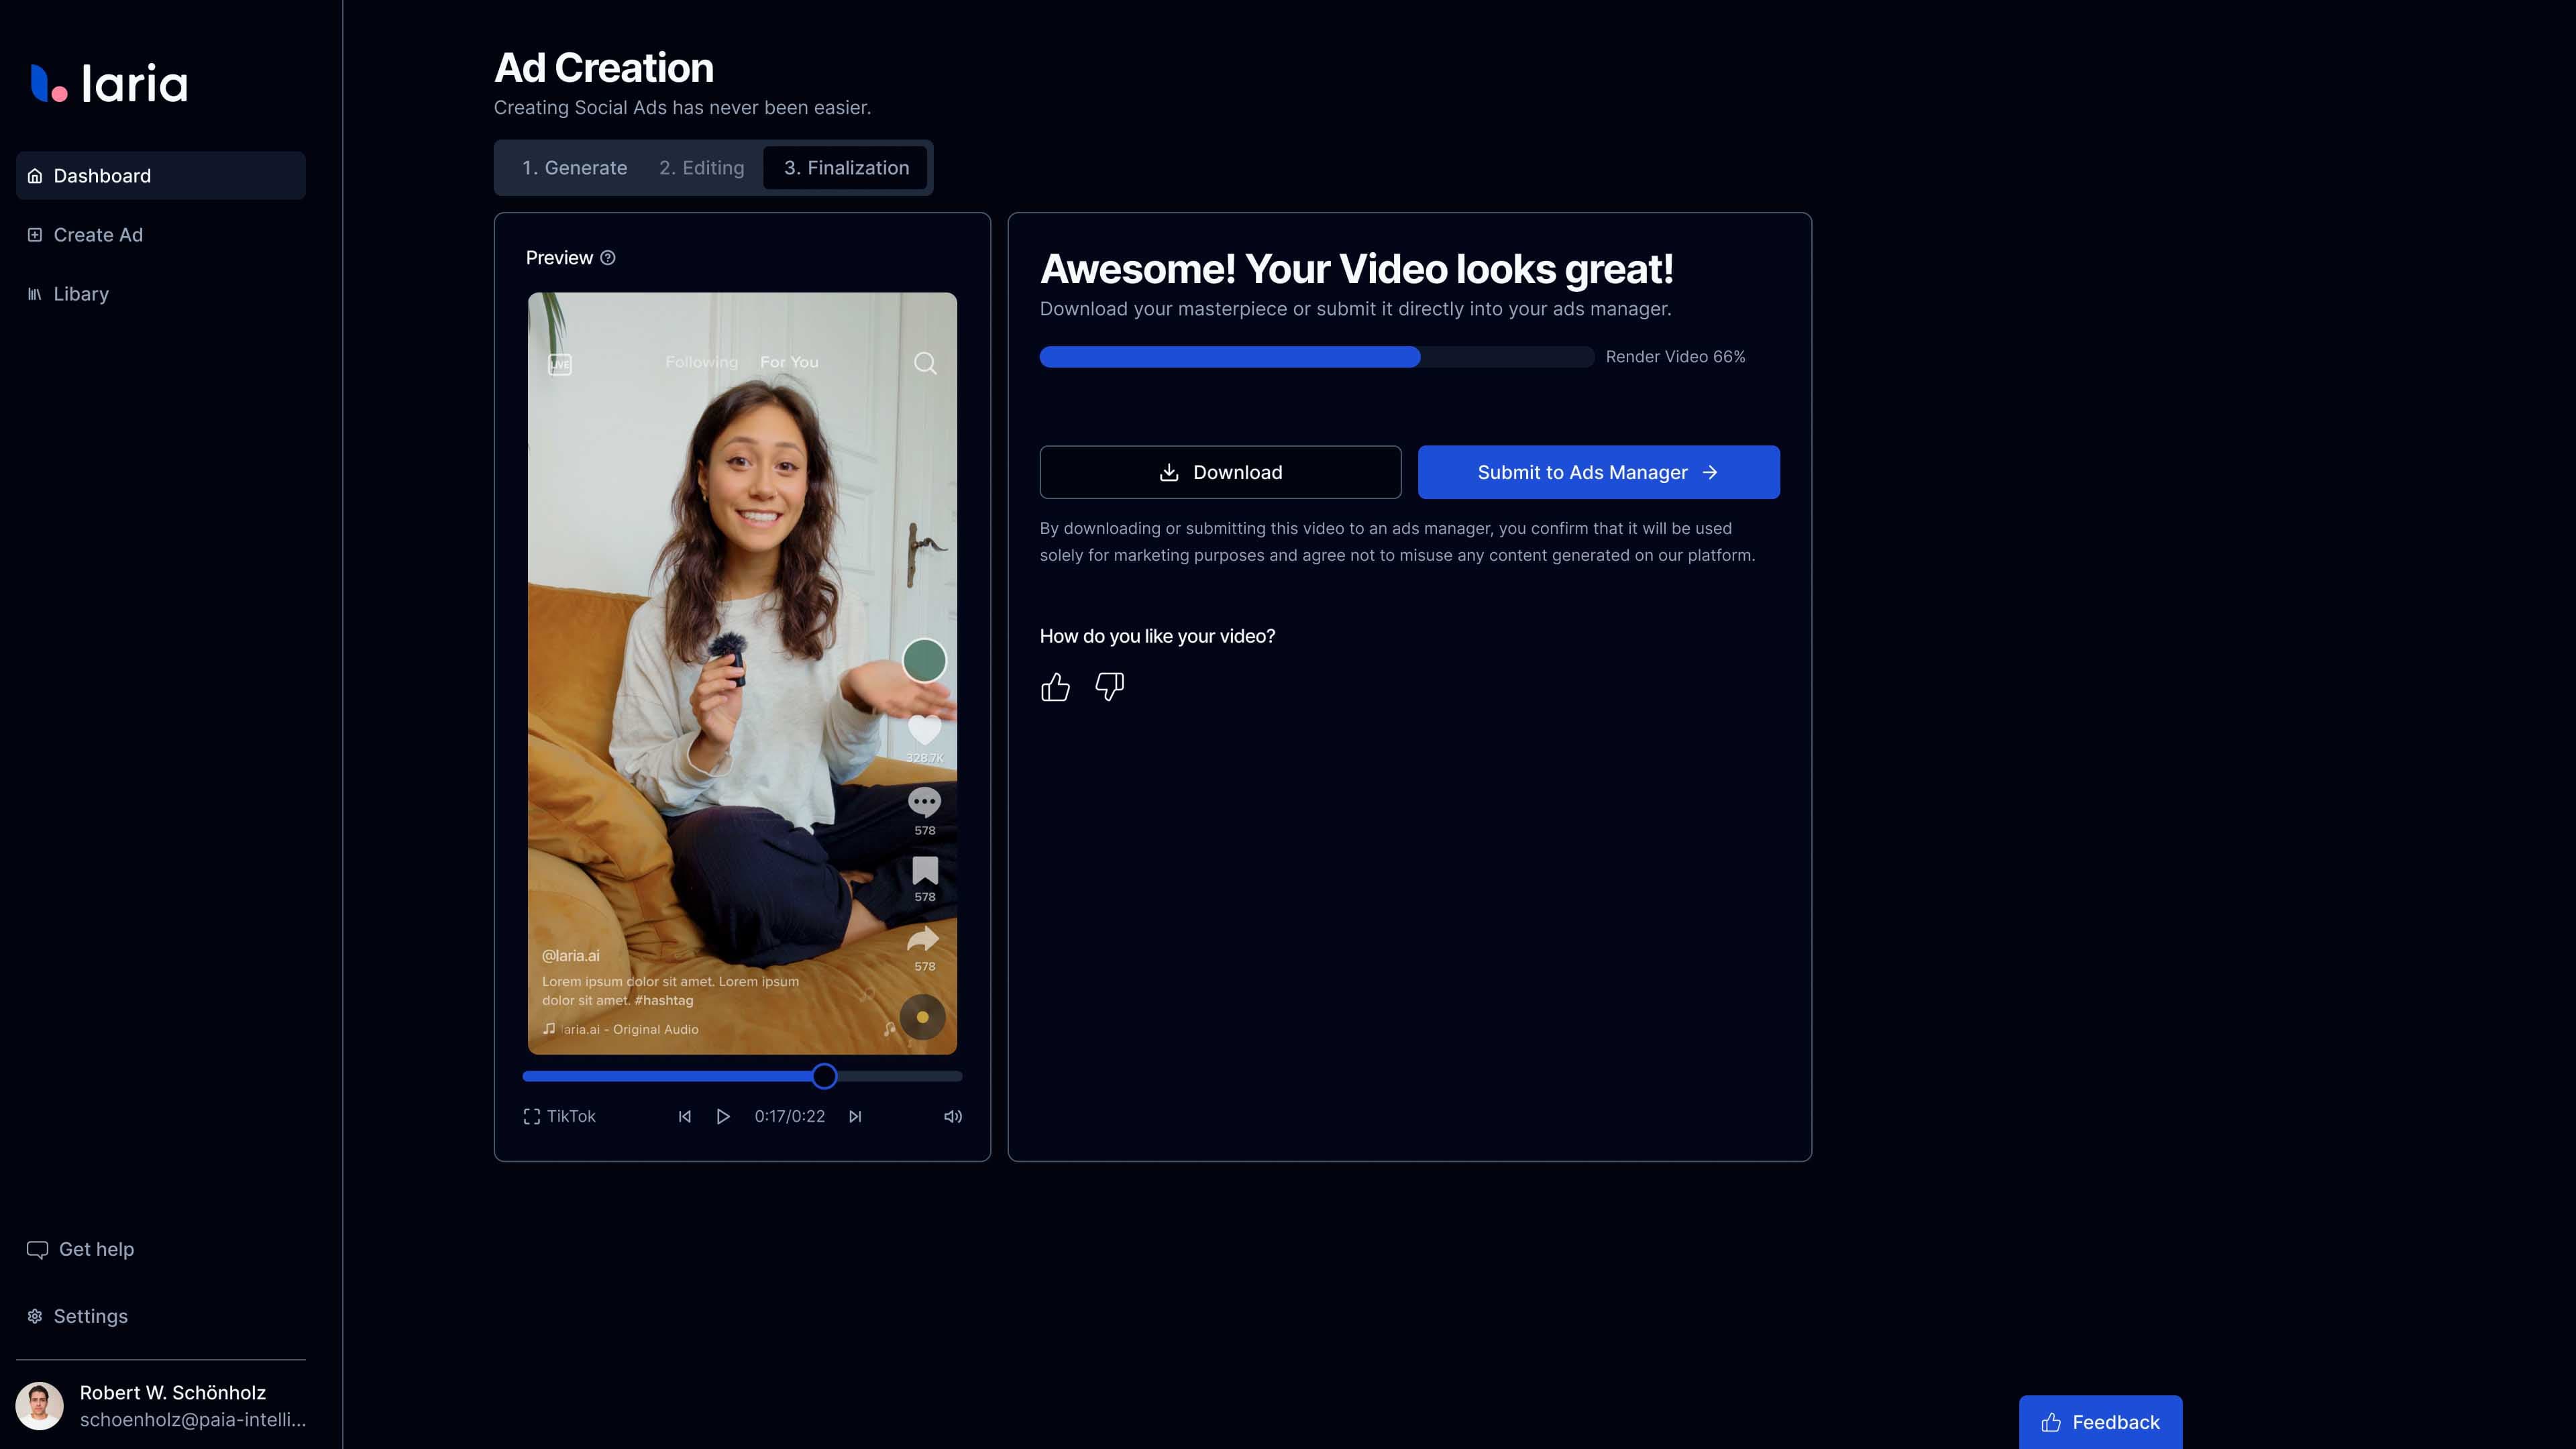The image size is (2576, 1449).
Task: Click the comment bubble icon in preview
Action: [x=924, y=802]
